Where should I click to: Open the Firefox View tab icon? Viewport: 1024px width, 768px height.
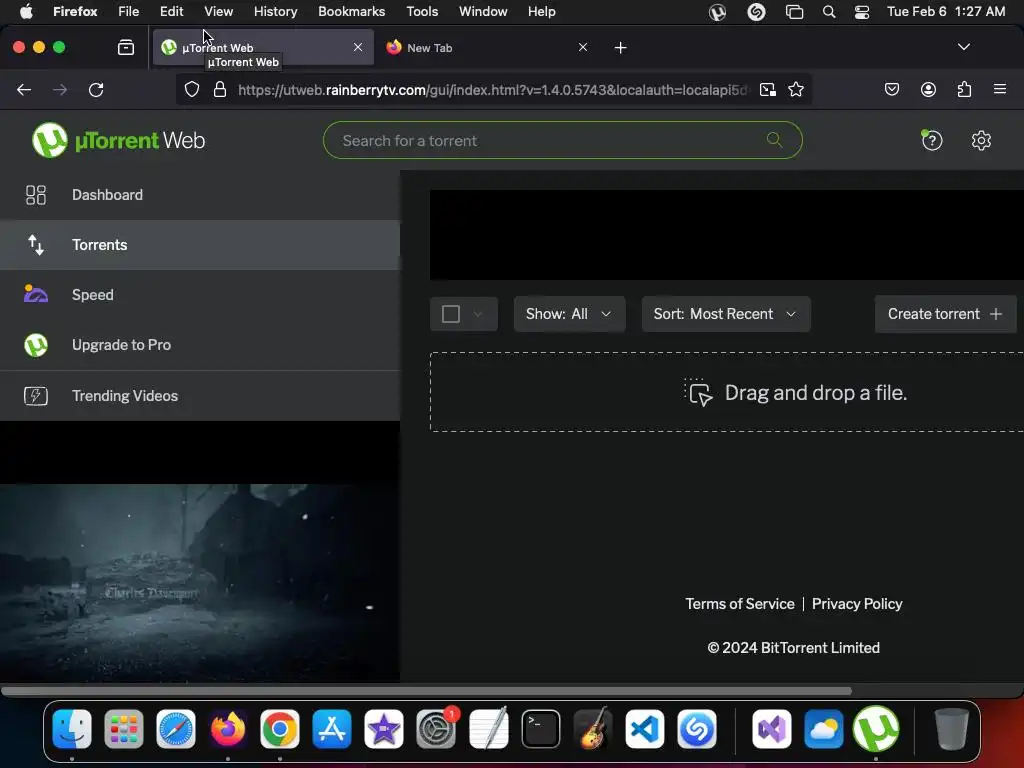[x=126, y=47]
